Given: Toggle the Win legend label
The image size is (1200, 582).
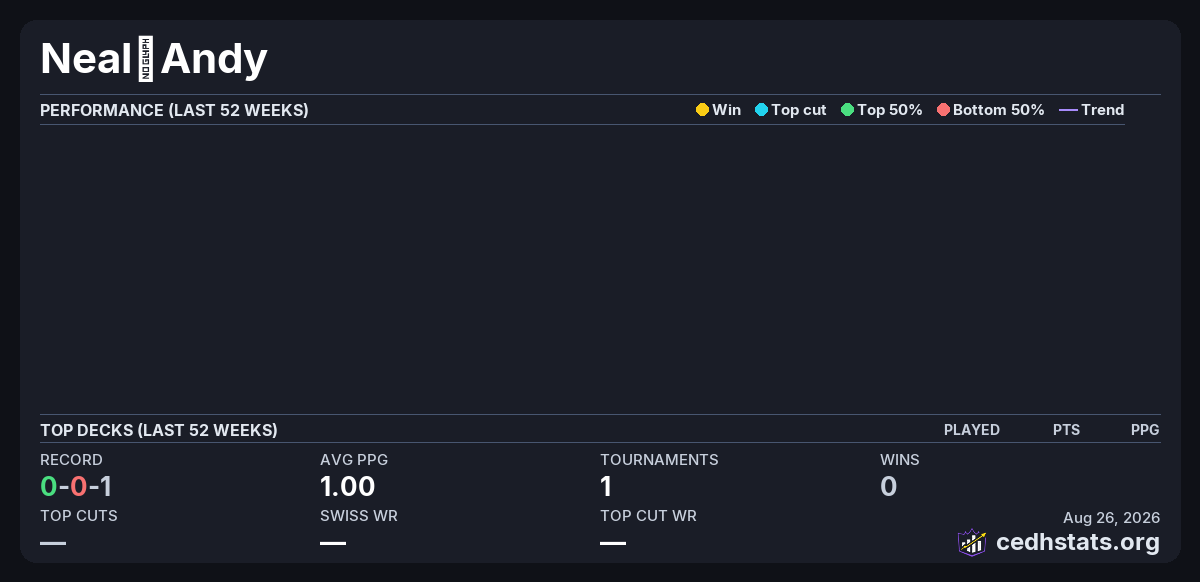Looking at the screenshot, I should (726, 110).
